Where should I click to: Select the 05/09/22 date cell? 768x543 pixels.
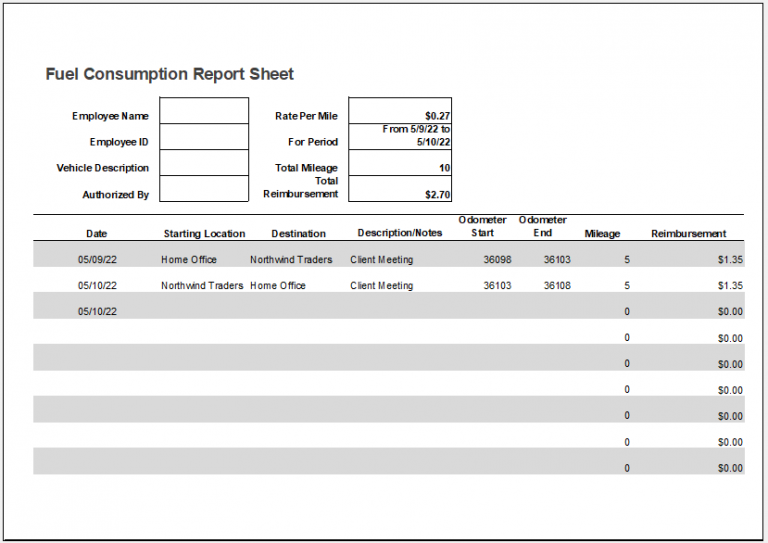pyautogui.click(x=97, y=260)
